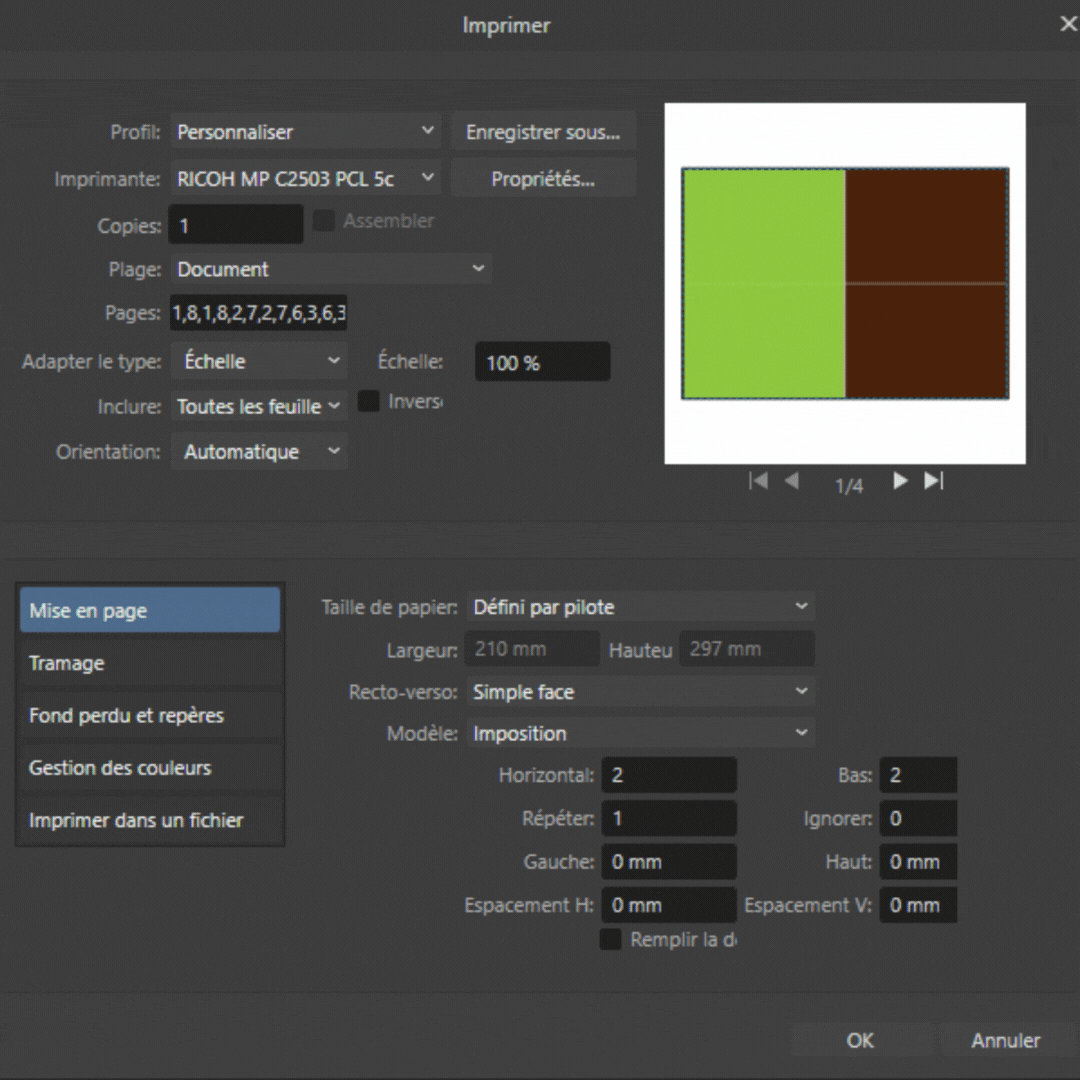Open the Plage Document dropdown
Image resolution: width=1080 pixels, height=1080 pixels.
(331, 269)
